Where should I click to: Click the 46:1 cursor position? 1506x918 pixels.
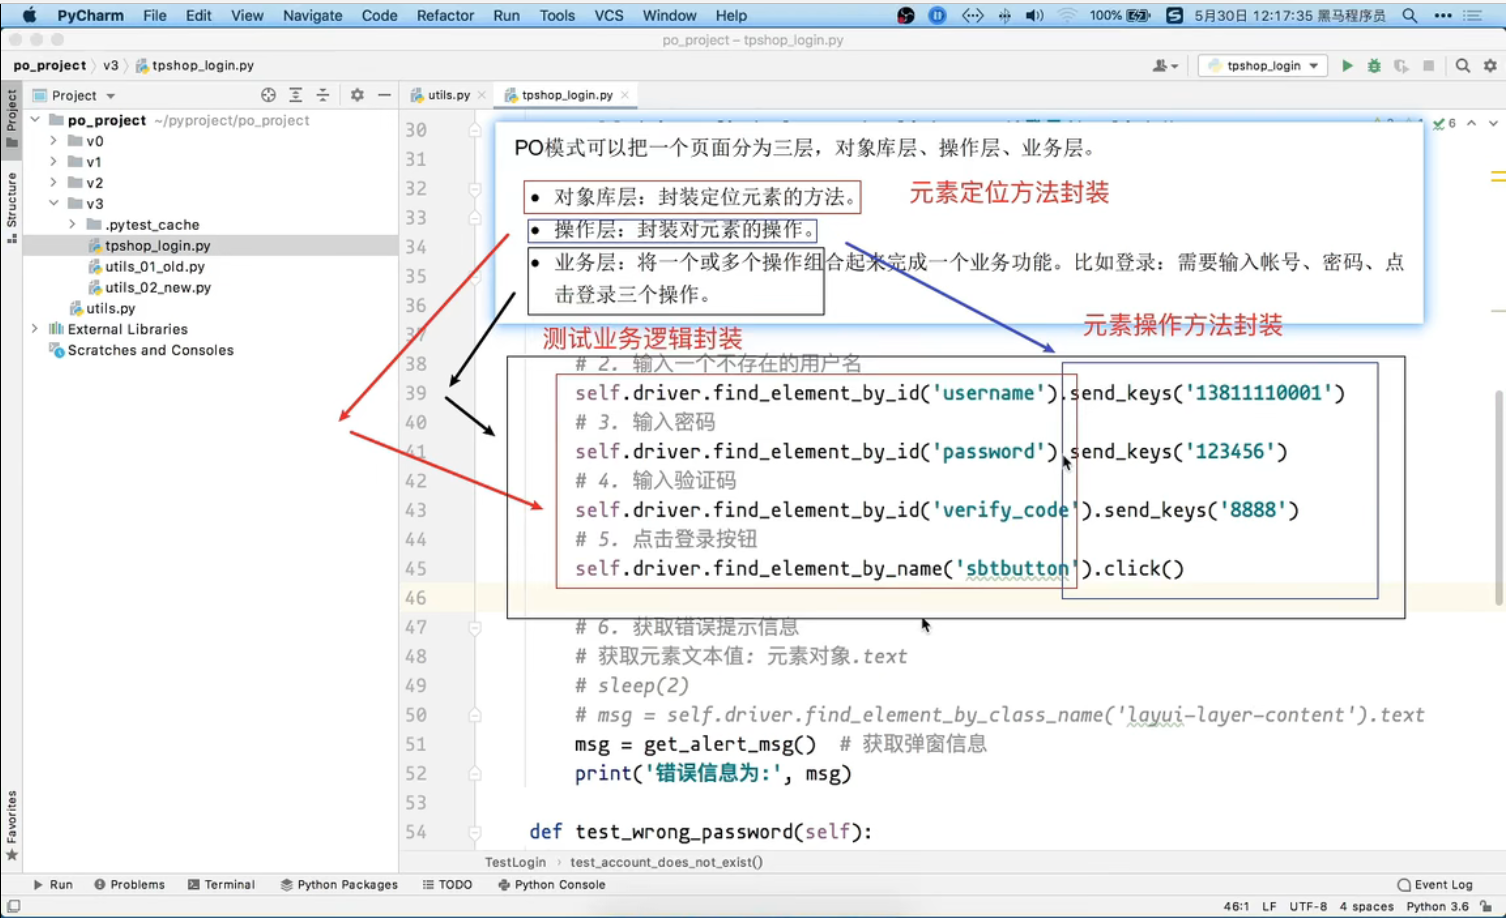(1236, 907)
